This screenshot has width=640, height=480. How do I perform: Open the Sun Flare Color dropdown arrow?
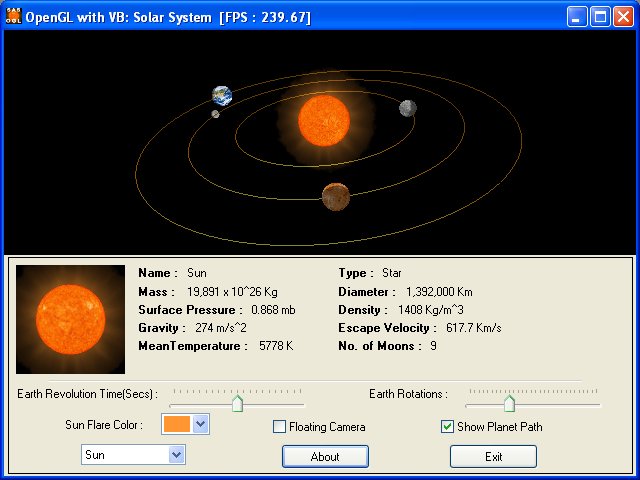(x=200, y=424)
